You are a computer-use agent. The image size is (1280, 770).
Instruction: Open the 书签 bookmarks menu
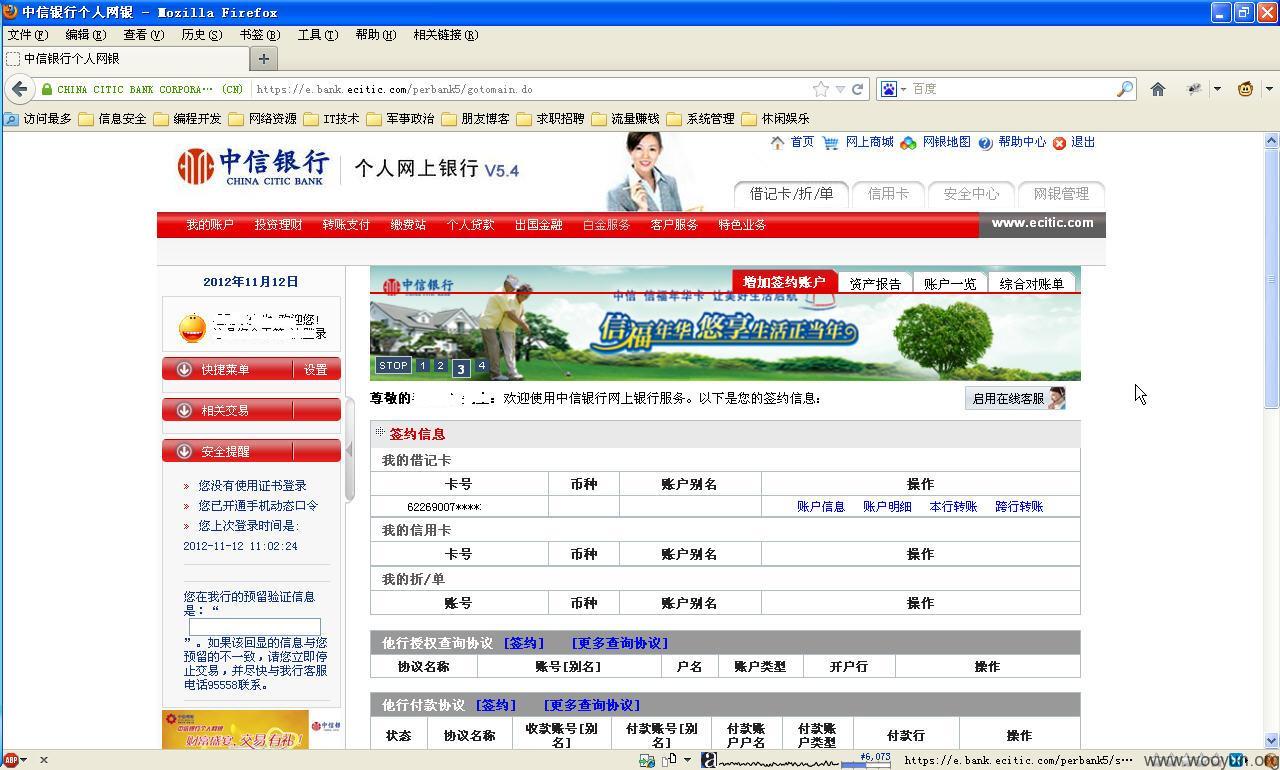[259, 35]
